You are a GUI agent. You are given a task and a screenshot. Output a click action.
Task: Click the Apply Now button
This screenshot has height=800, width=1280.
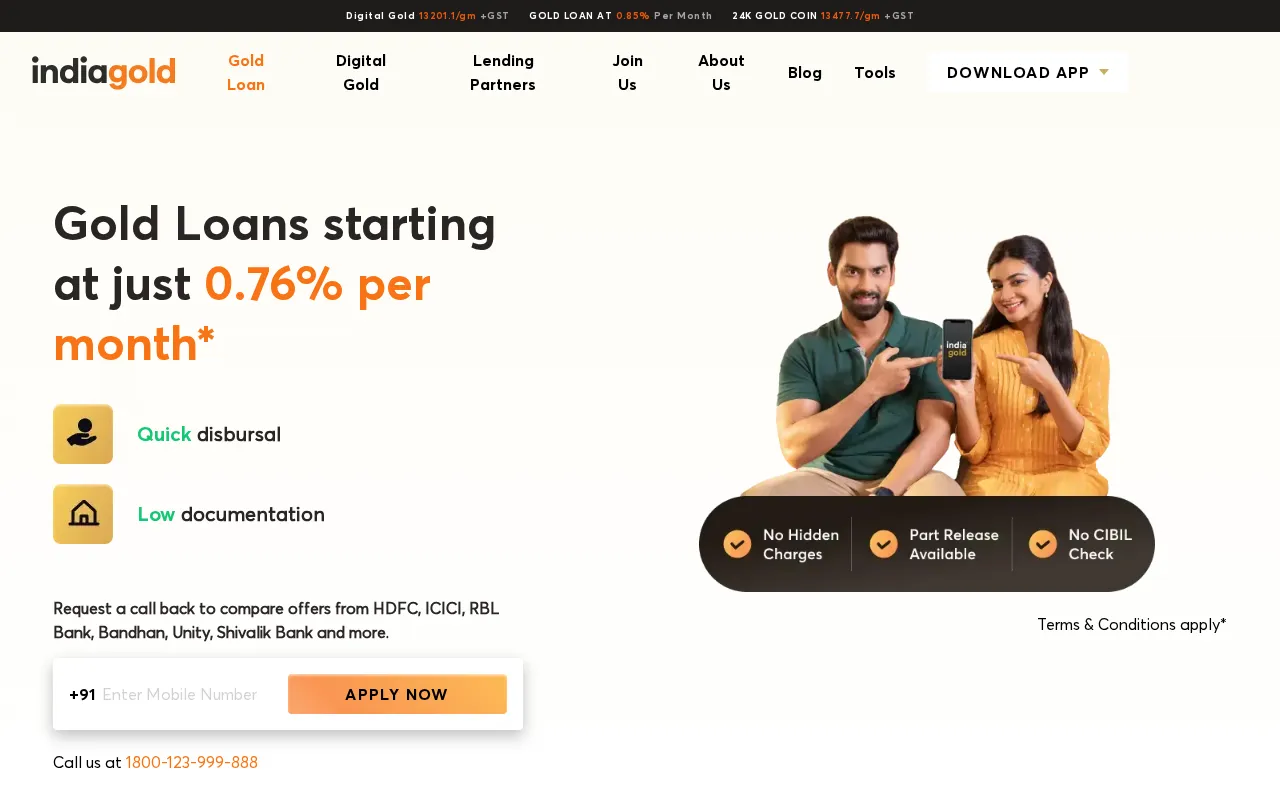(x=397, y=694)
